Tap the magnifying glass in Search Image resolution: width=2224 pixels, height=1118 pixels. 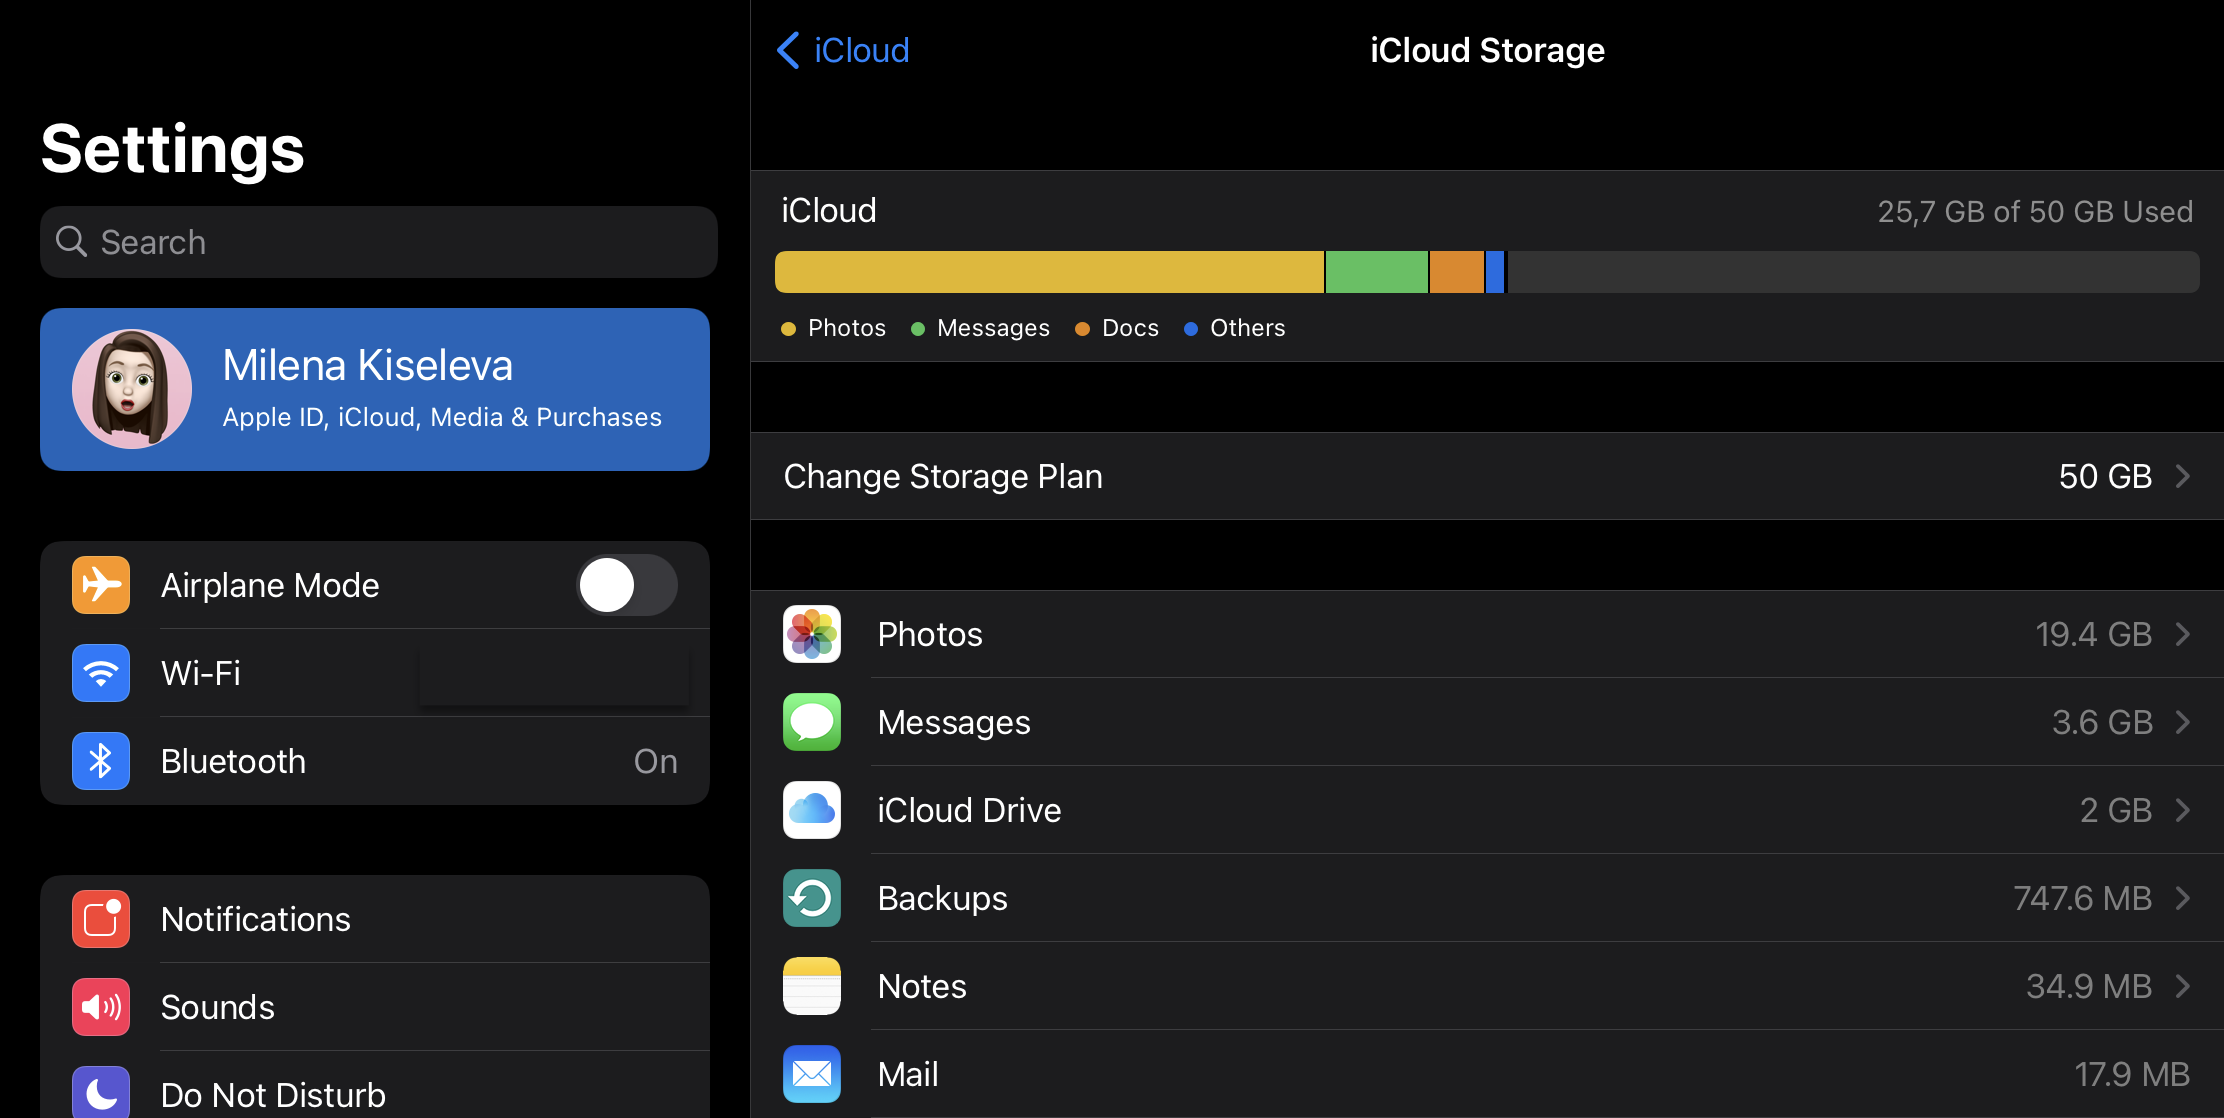pyautogui.click(x=71, y=241)
